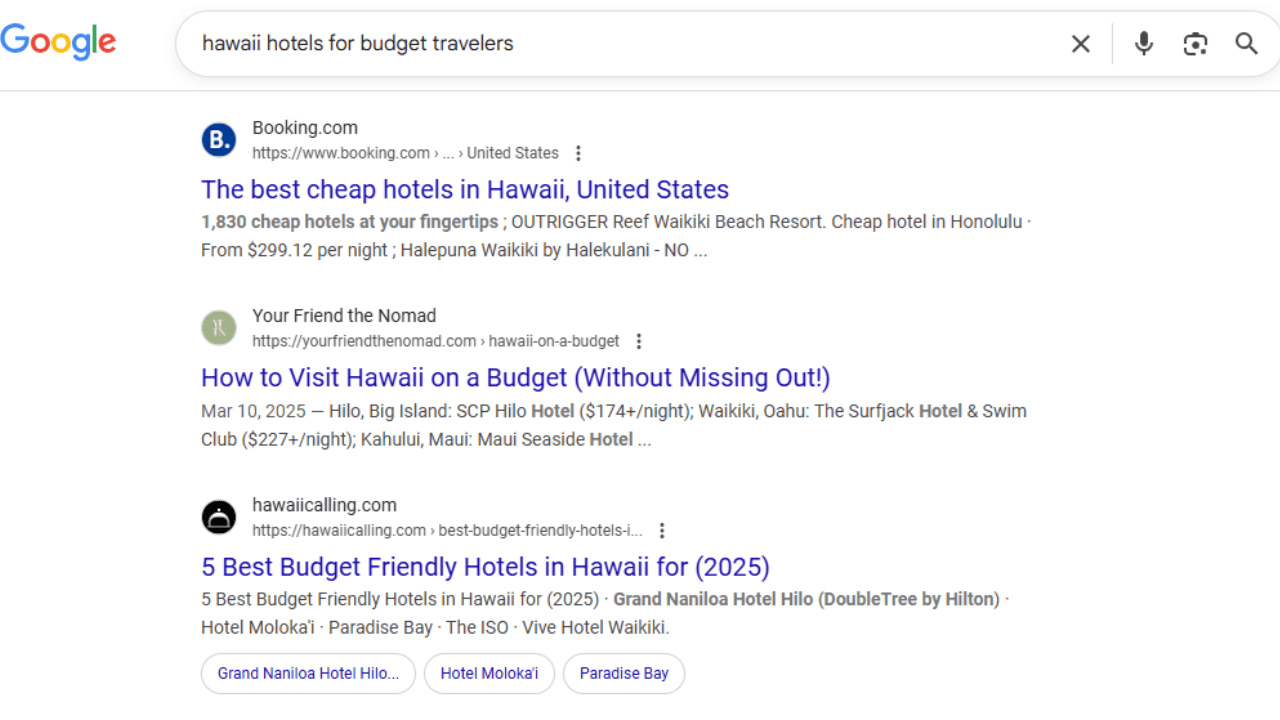Activate voice search via the microphone icon
The image size is (1280, 720).
click(1143, 43)
